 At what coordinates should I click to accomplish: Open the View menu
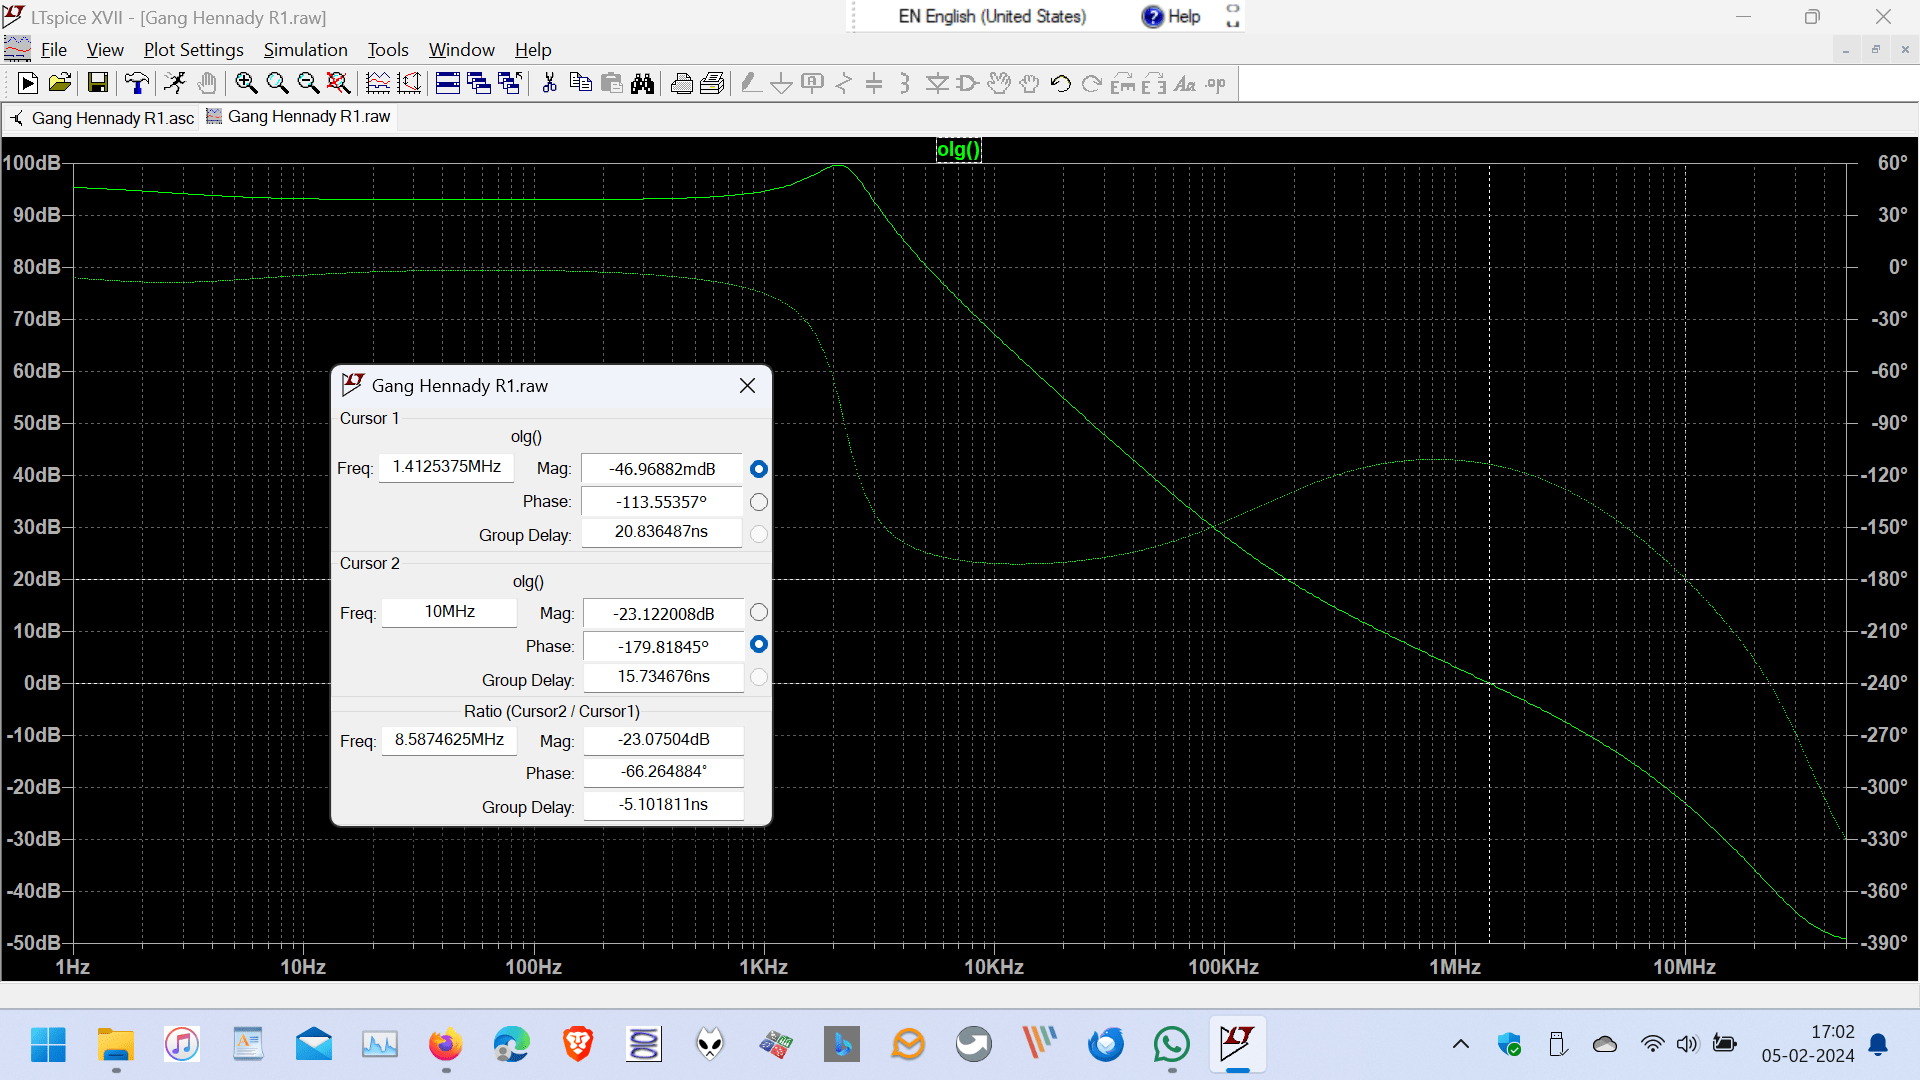(x=105, y=50)
